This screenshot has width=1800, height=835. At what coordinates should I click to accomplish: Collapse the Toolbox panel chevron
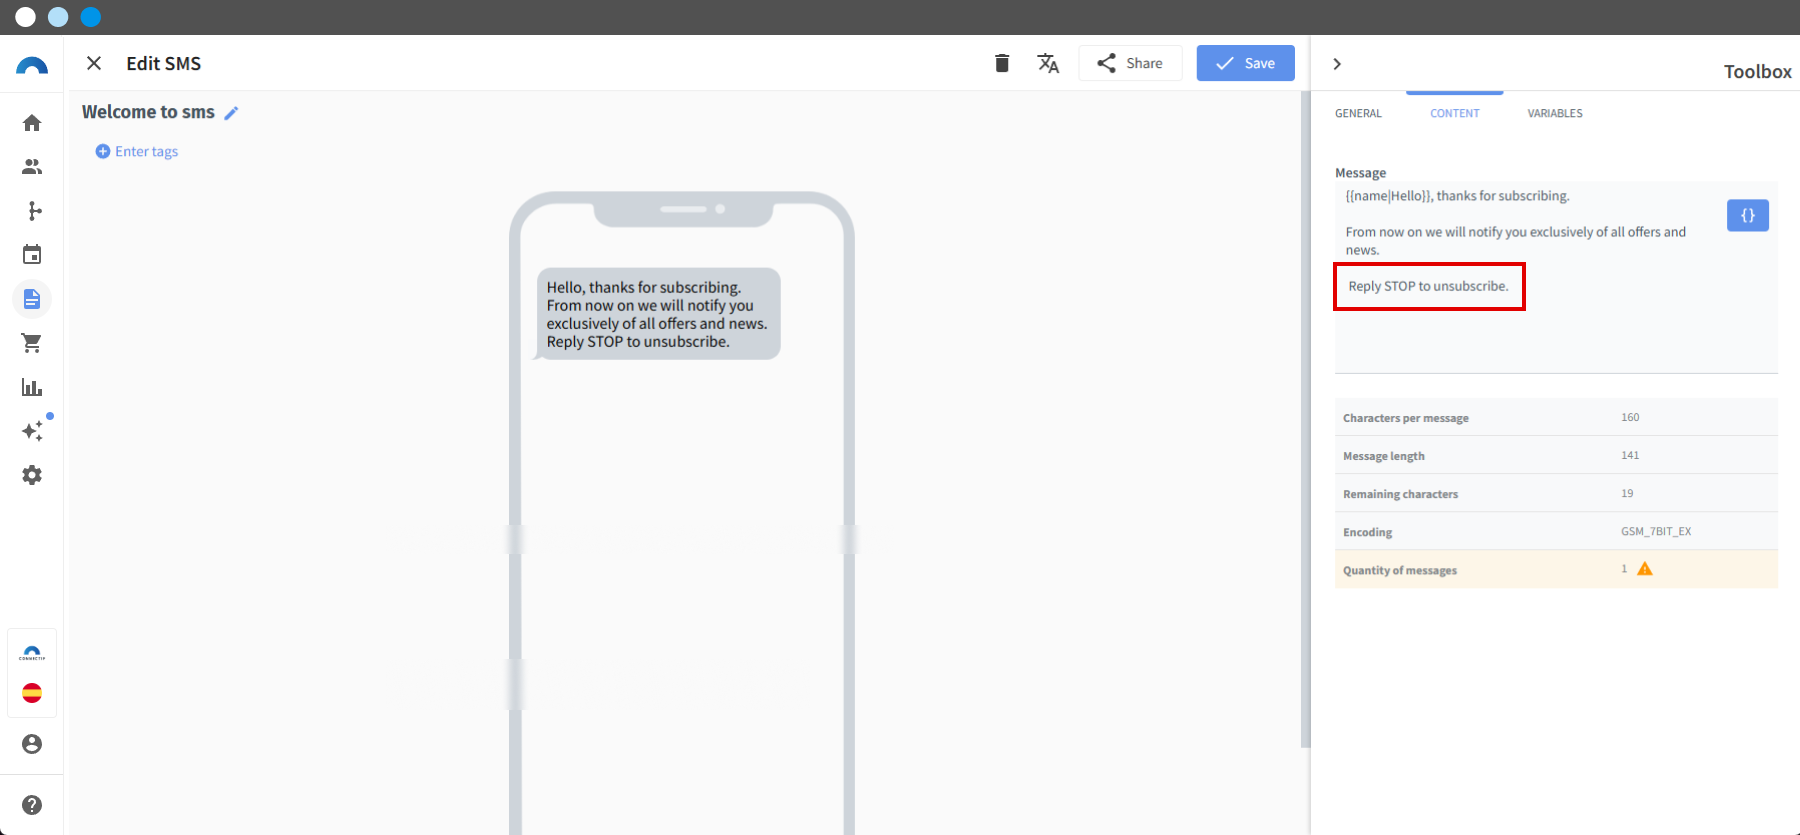1337,64
